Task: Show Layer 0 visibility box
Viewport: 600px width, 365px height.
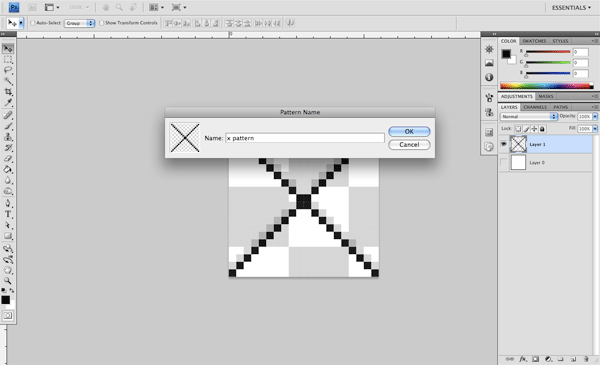Action: click(x=504, y=163)
